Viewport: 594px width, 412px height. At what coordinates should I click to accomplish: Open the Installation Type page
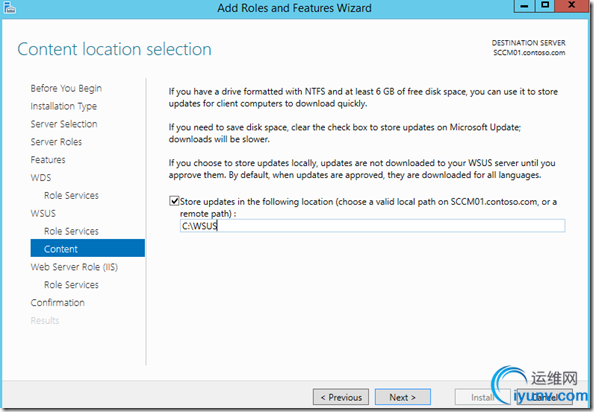[64, 106]
